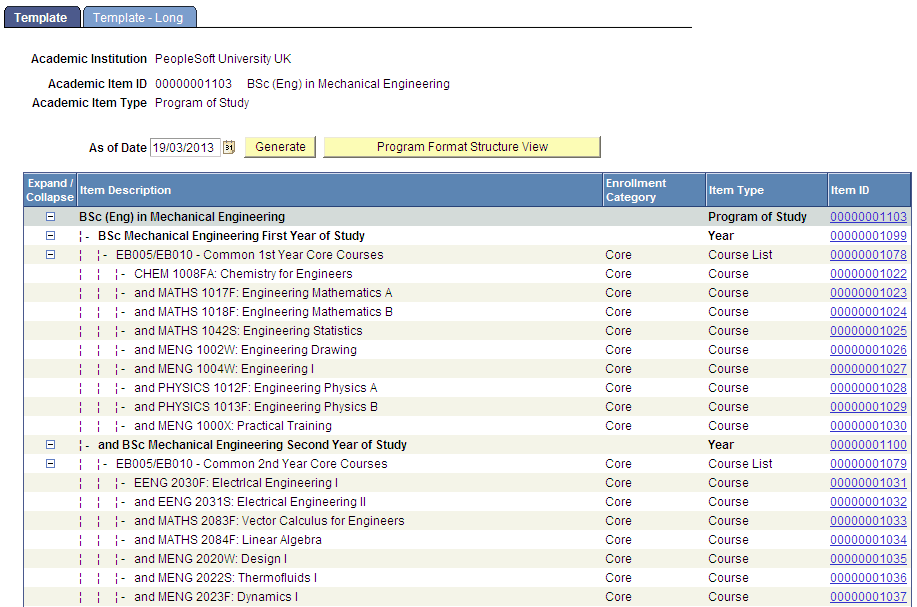Click the Item Type column header
The image size is (917, 607).
point(767,190)
